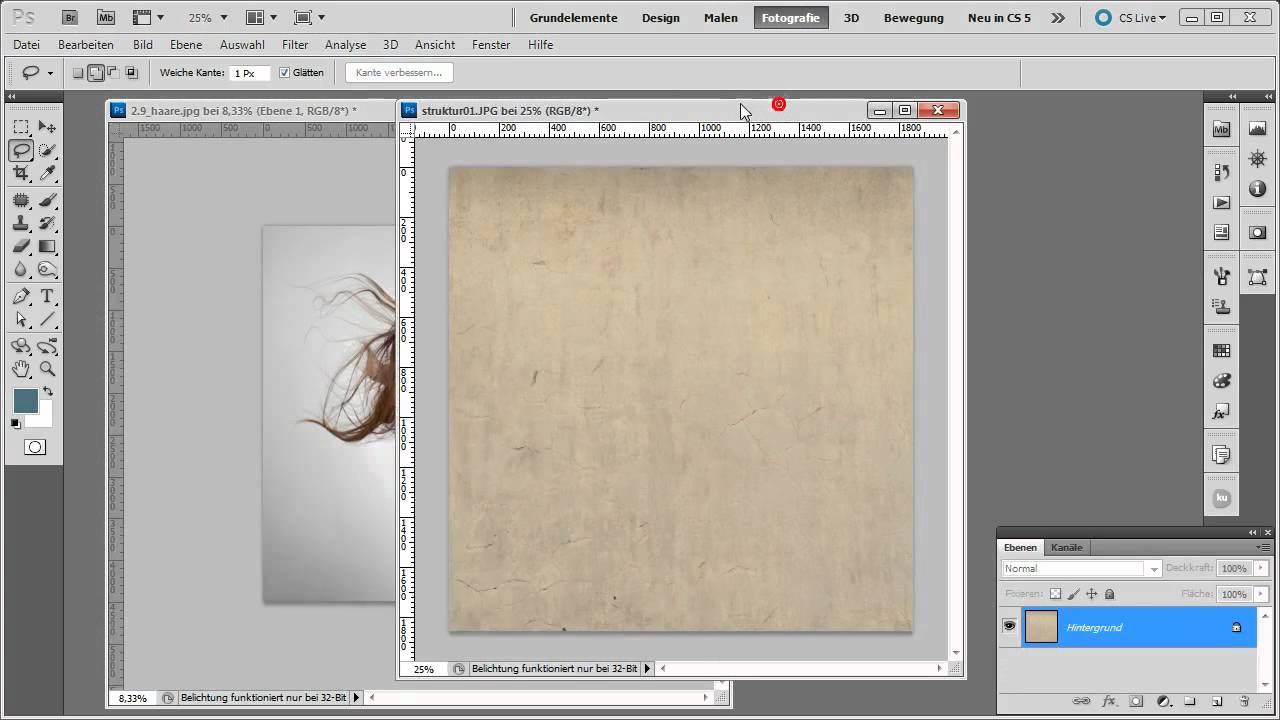Click the Kante verbessern button
The width and height of the screenshot is (1280, 720).
point(399,73)
